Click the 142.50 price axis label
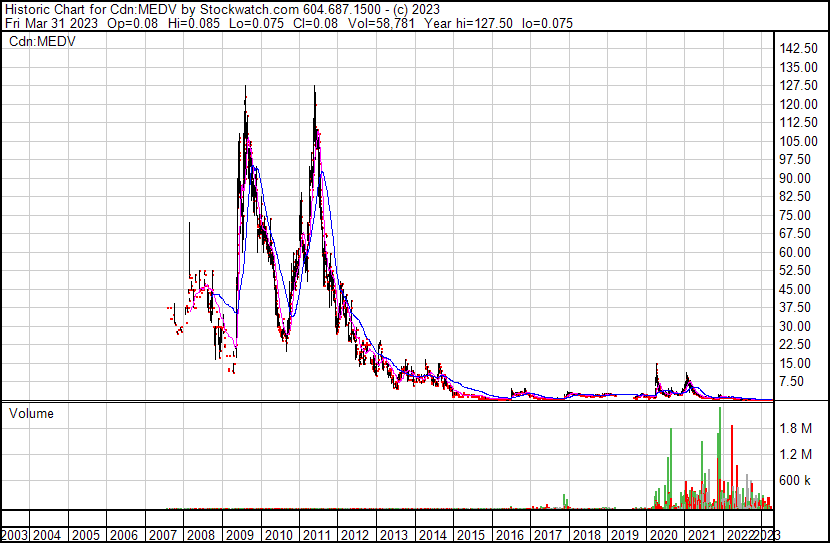This screenshot has width=830, height=543. coord(799,49)
